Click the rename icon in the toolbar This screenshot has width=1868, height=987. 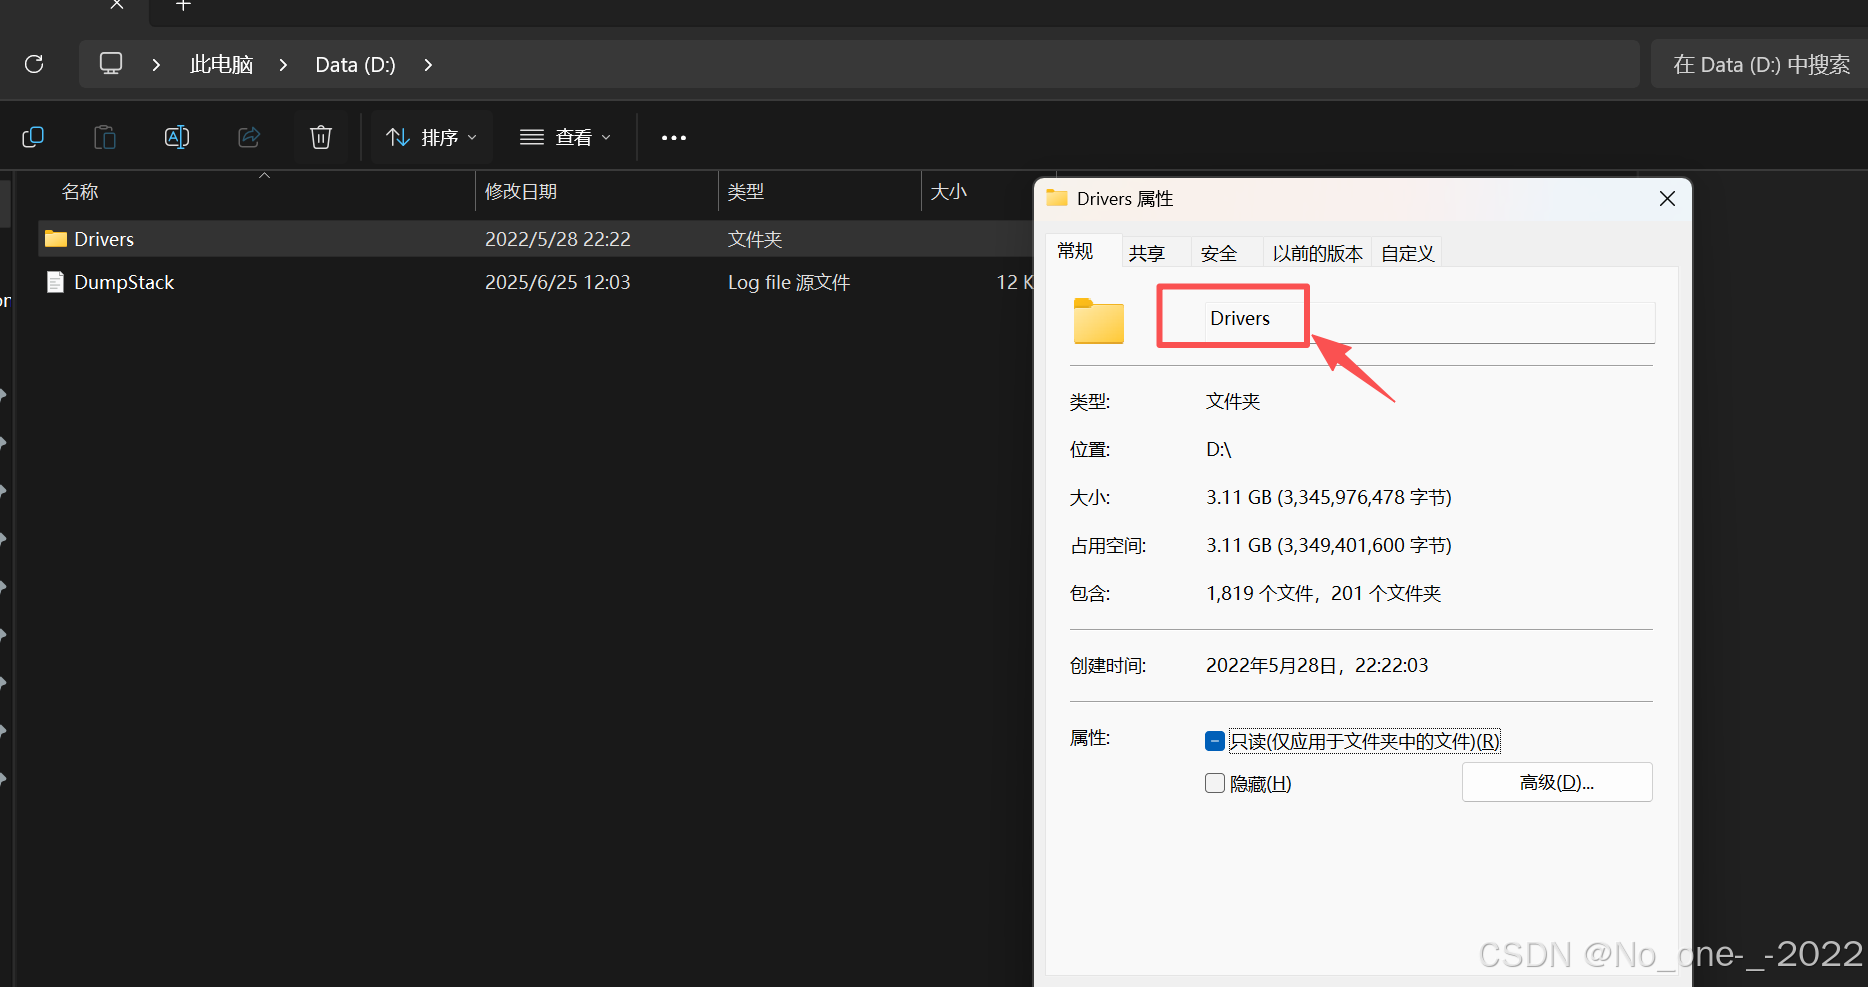pyautogui.click(x=177, y=137)
